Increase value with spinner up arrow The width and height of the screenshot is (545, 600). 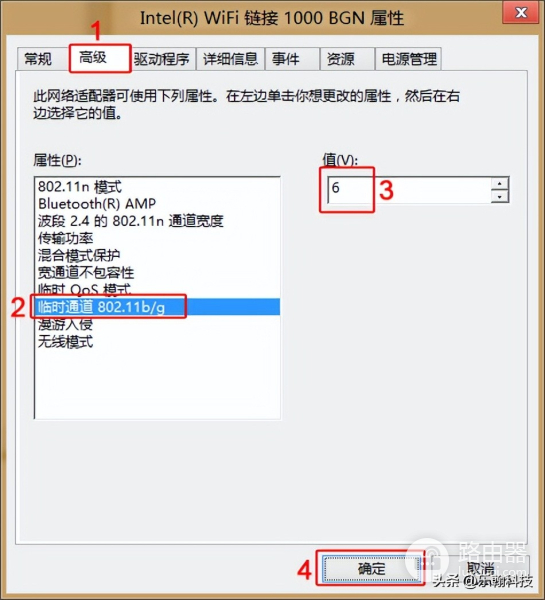pos(499,183)
